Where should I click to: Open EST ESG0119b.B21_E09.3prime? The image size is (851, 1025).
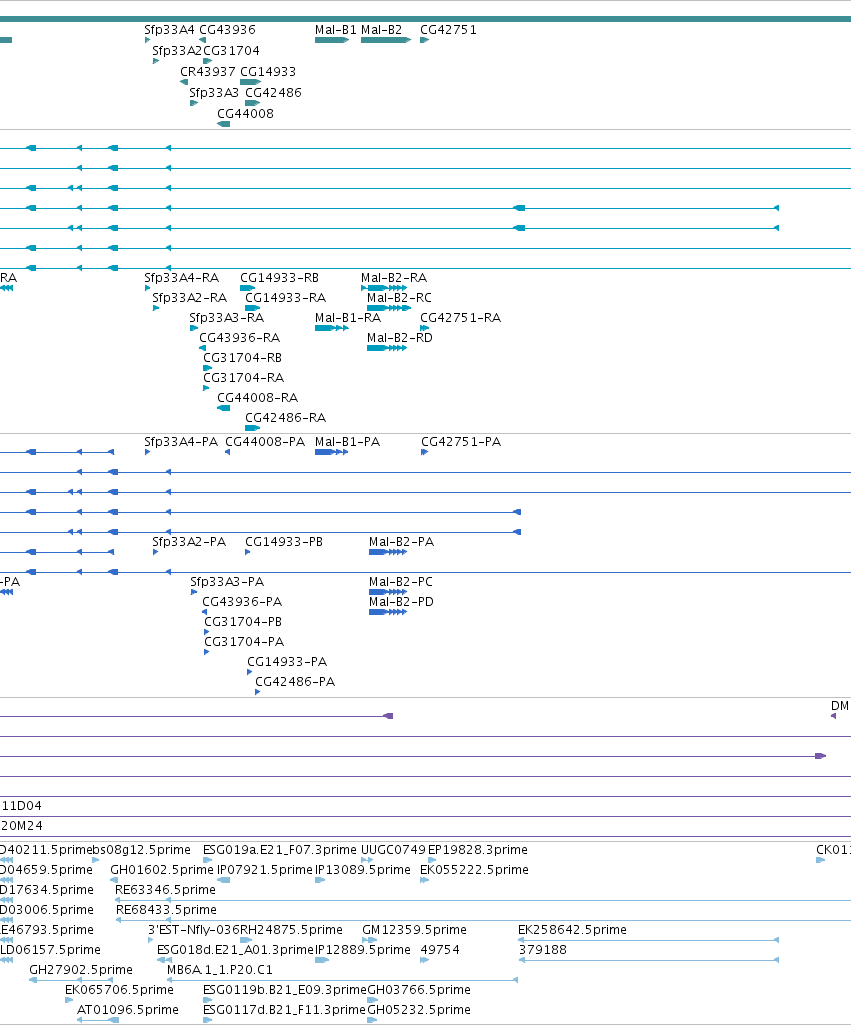285,990
